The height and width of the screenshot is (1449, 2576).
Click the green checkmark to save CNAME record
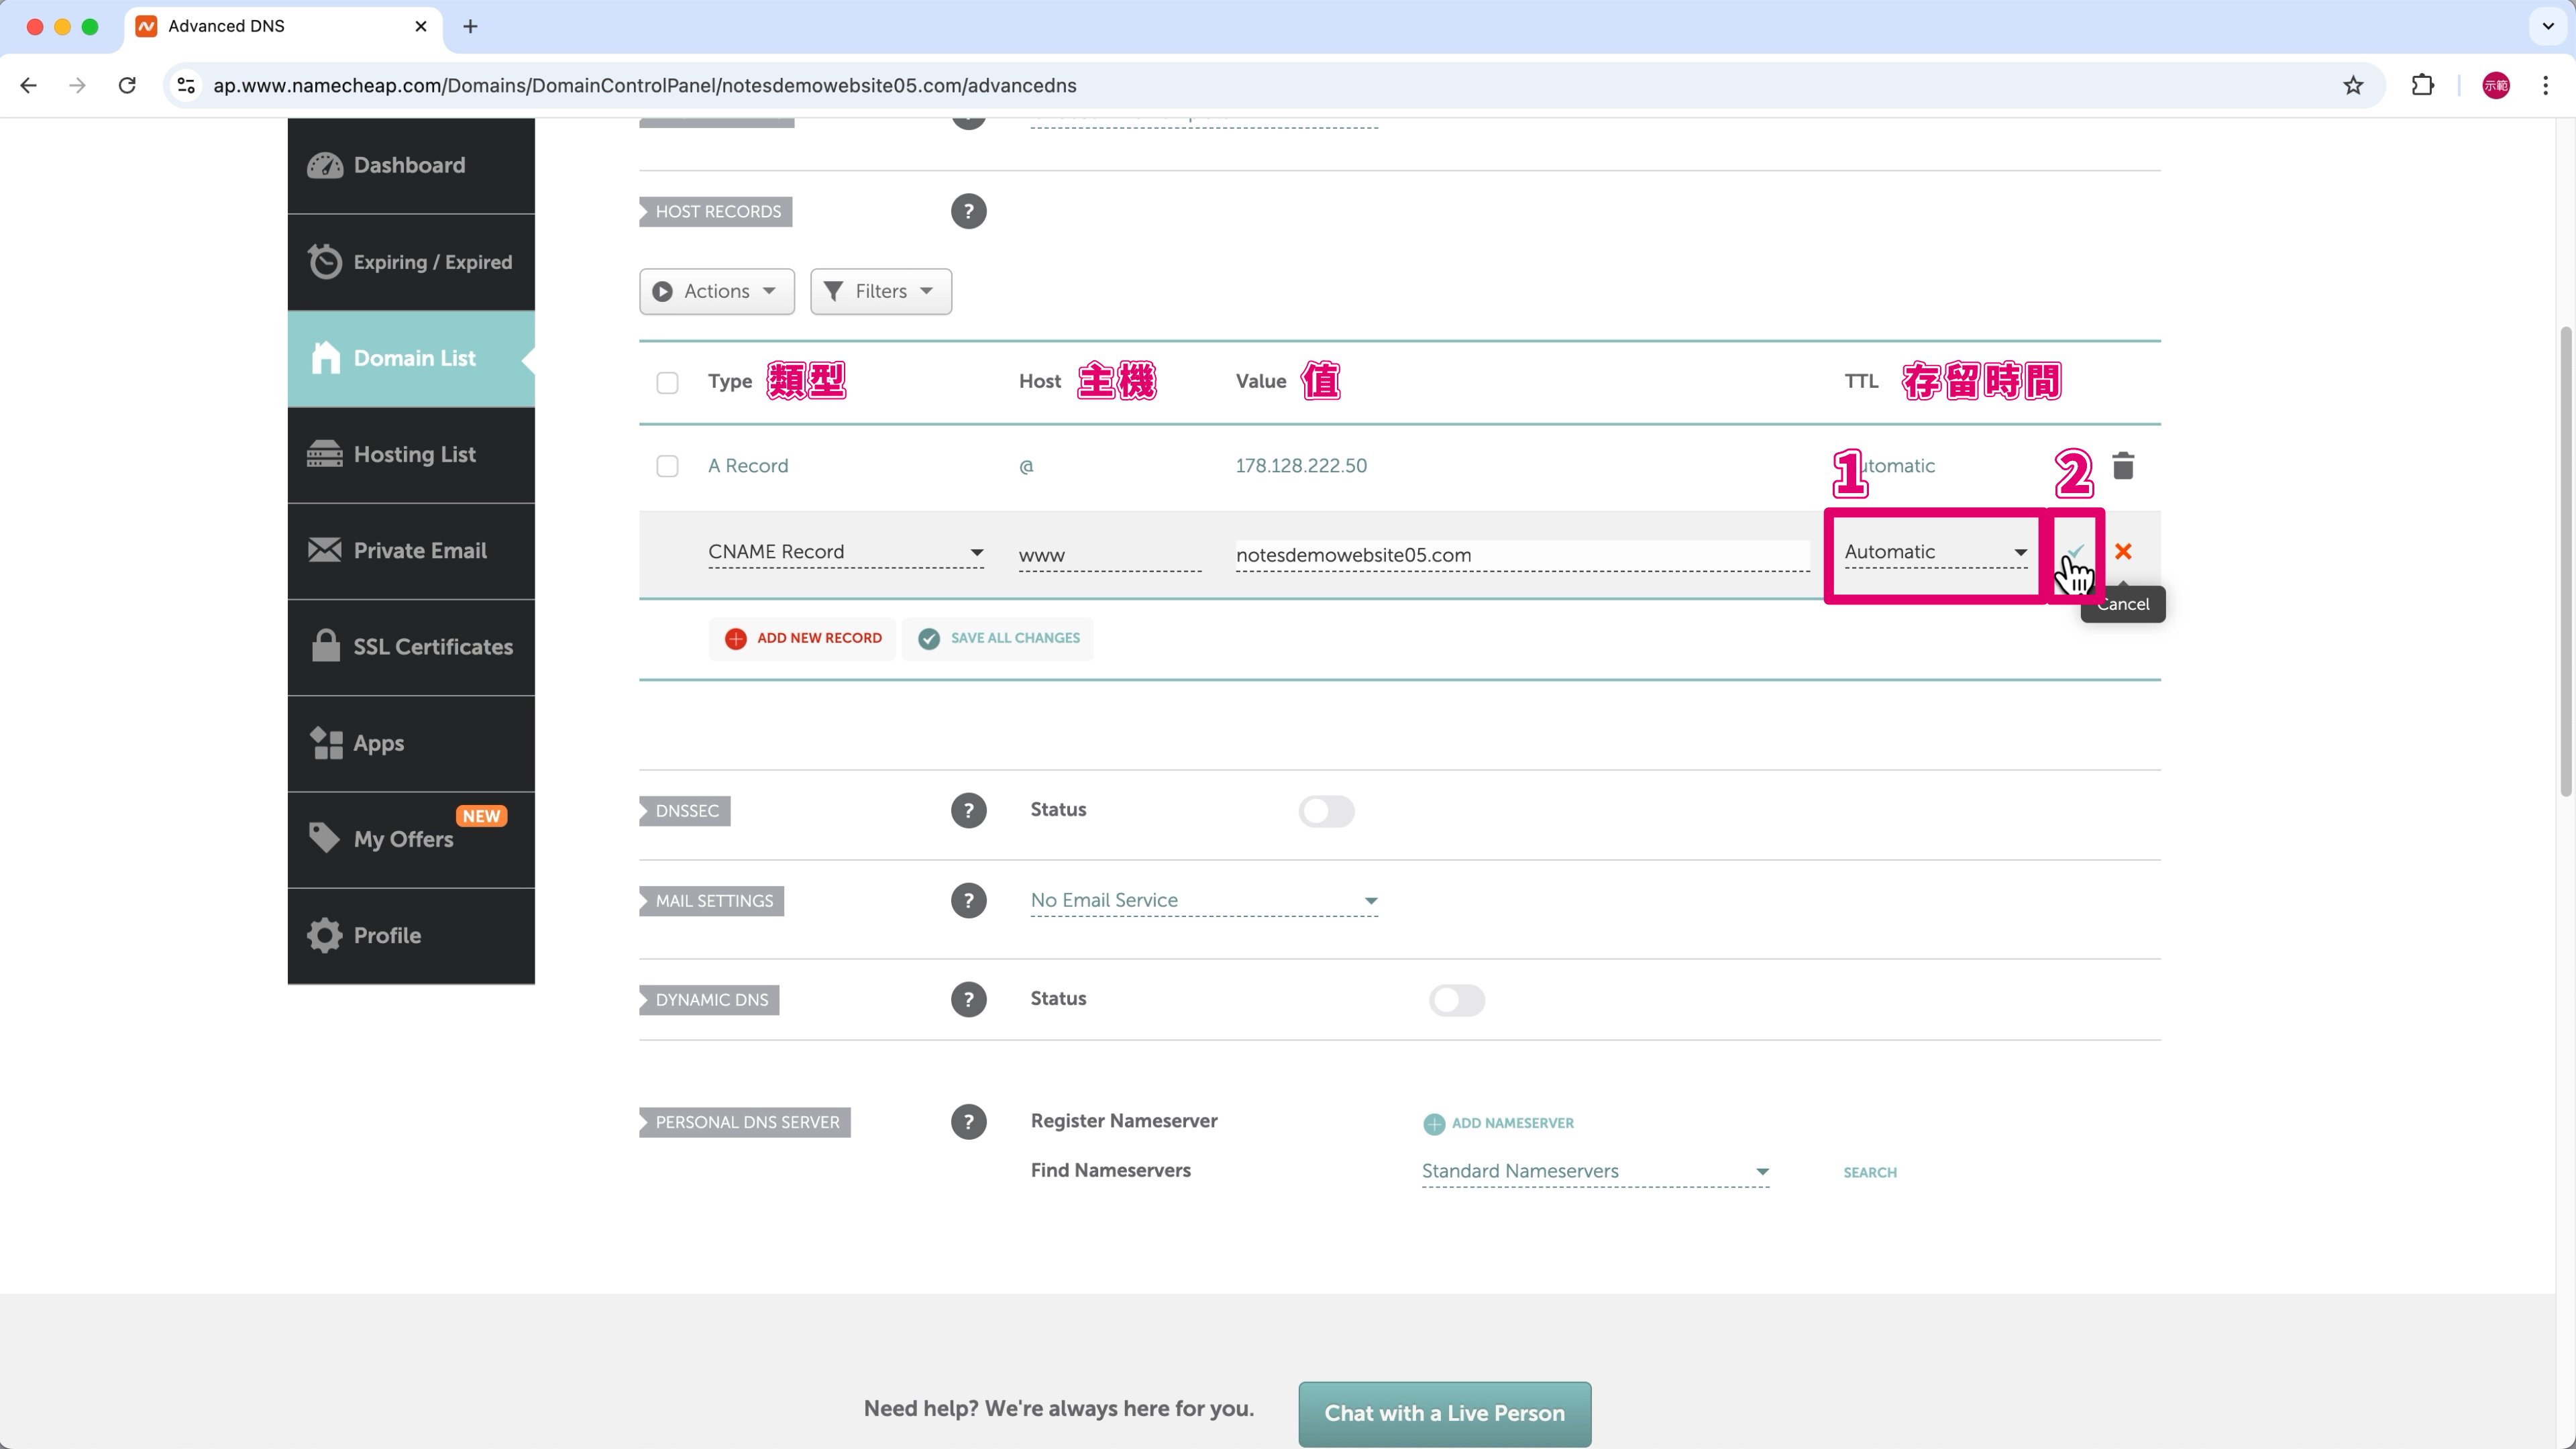coord(2075,552)
